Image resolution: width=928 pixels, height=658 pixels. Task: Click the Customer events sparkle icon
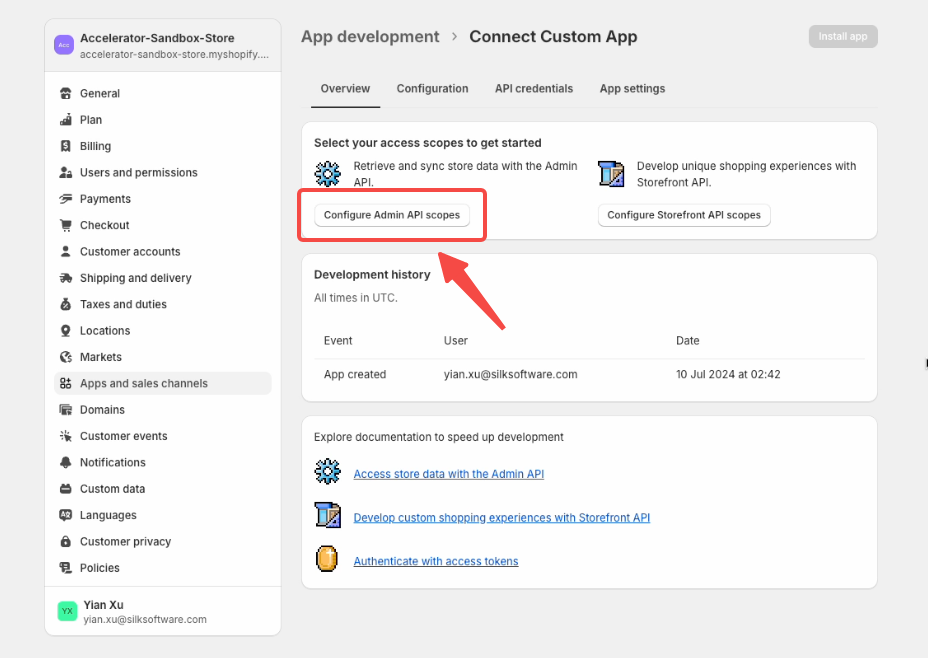click(66, 436)
